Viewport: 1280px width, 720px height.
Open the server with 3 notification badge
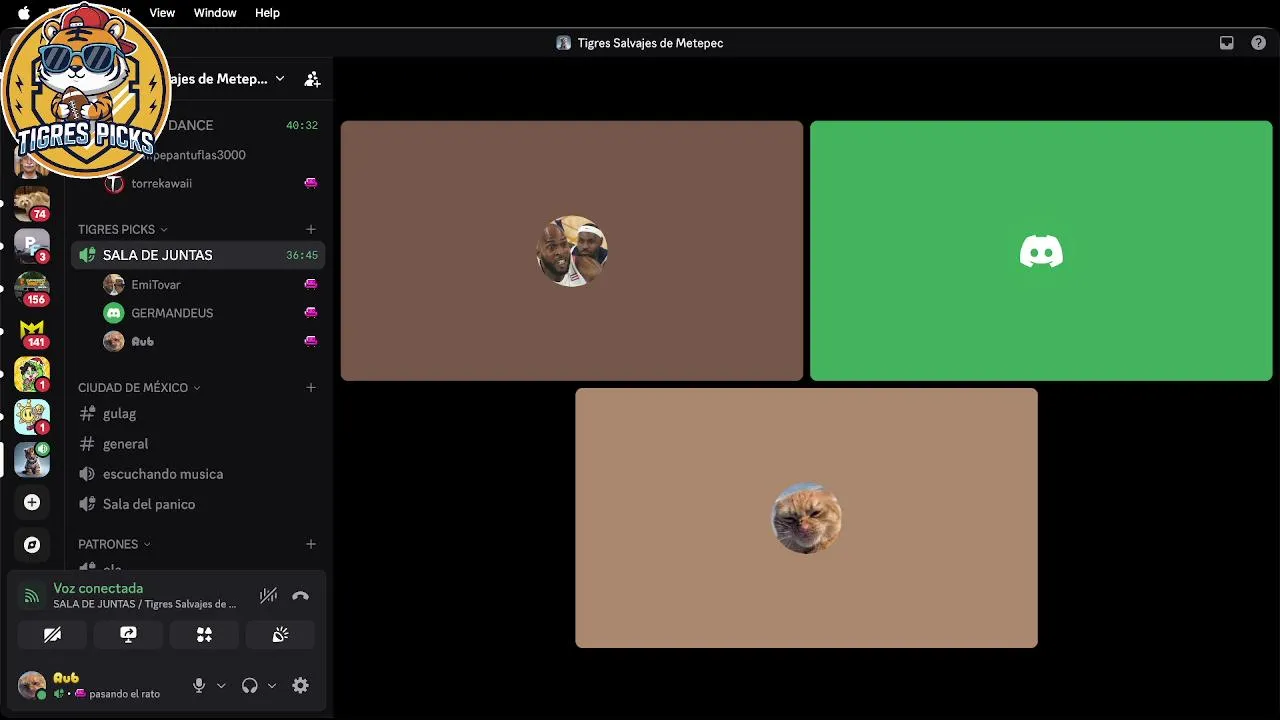(x=32, y=245)
